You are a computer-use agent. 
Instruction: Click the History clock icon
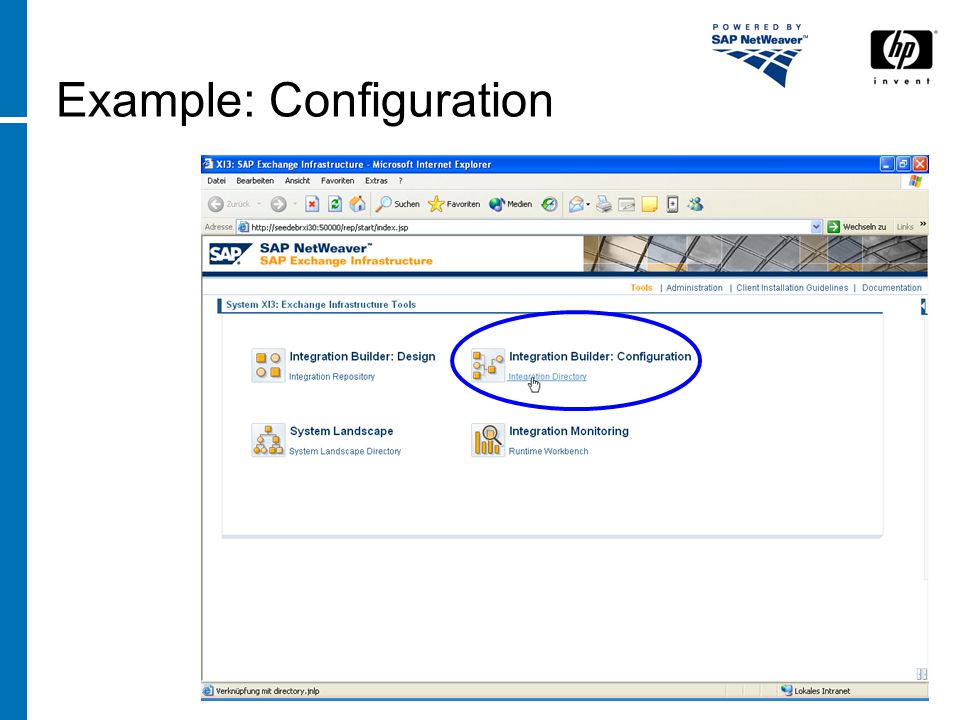[550, 204]
